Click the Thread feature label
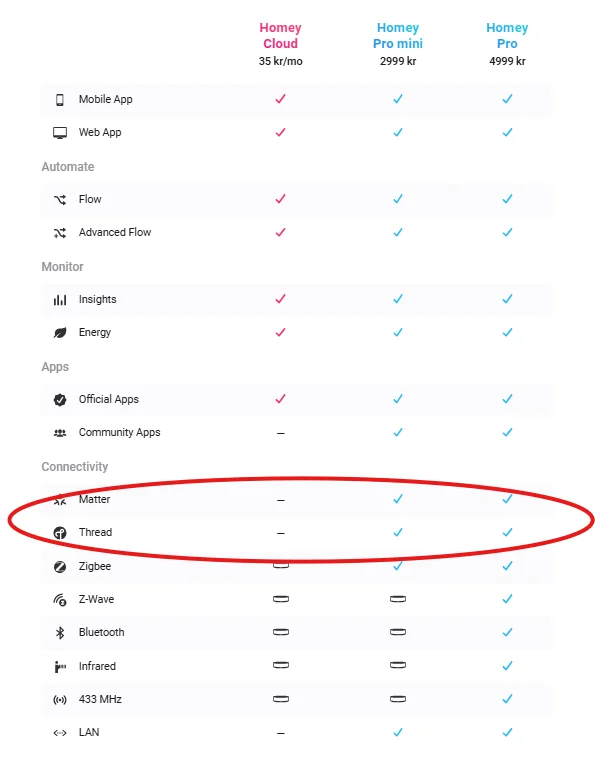 (95, 532)
